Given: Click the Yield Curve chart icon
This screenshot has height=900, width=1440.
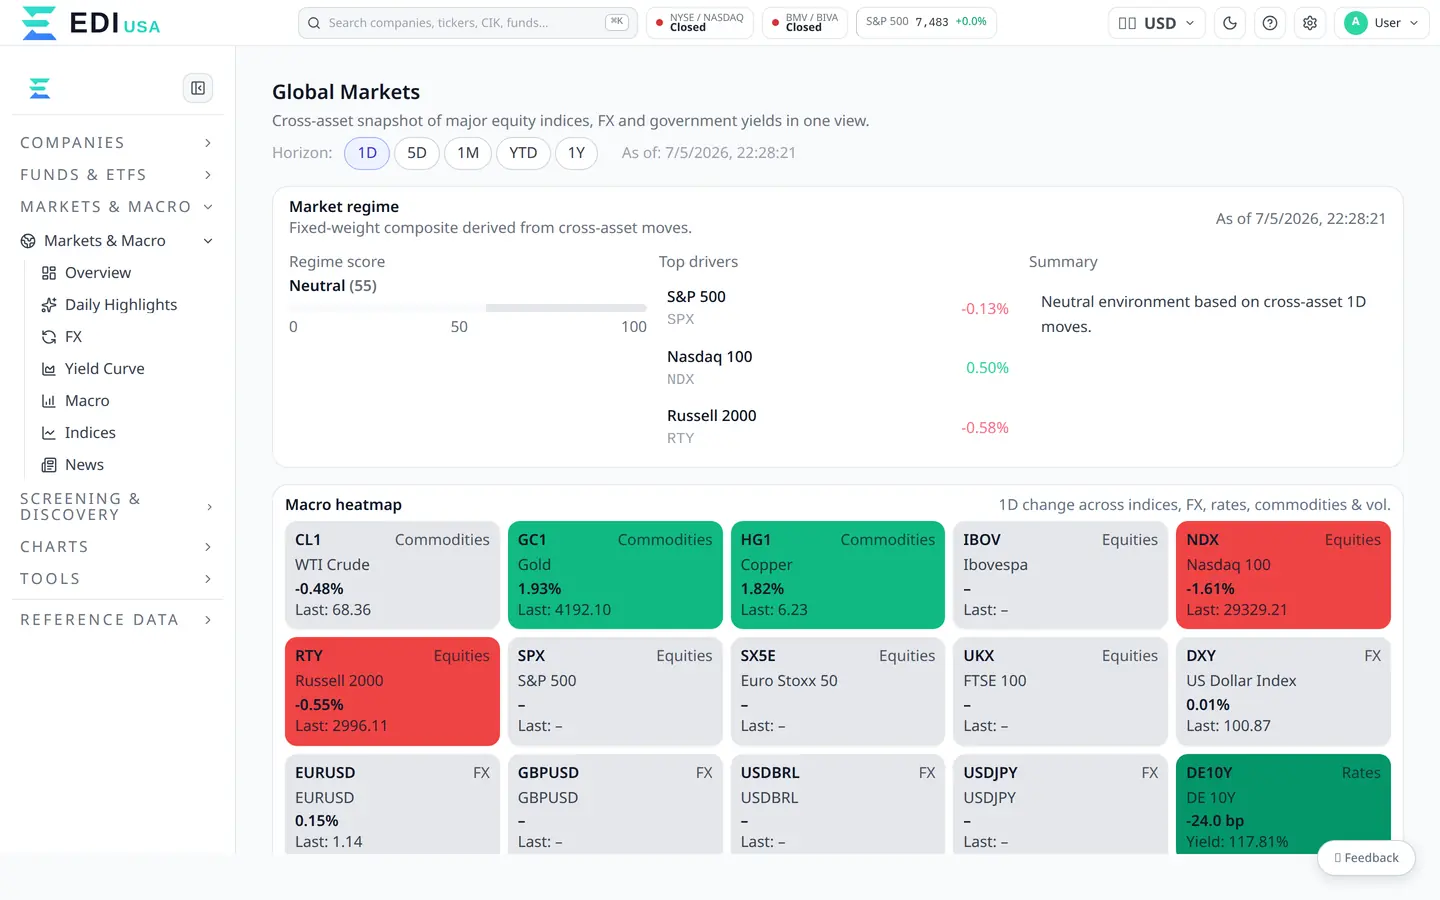Looking at the screenshot, I should click(49, 369).
